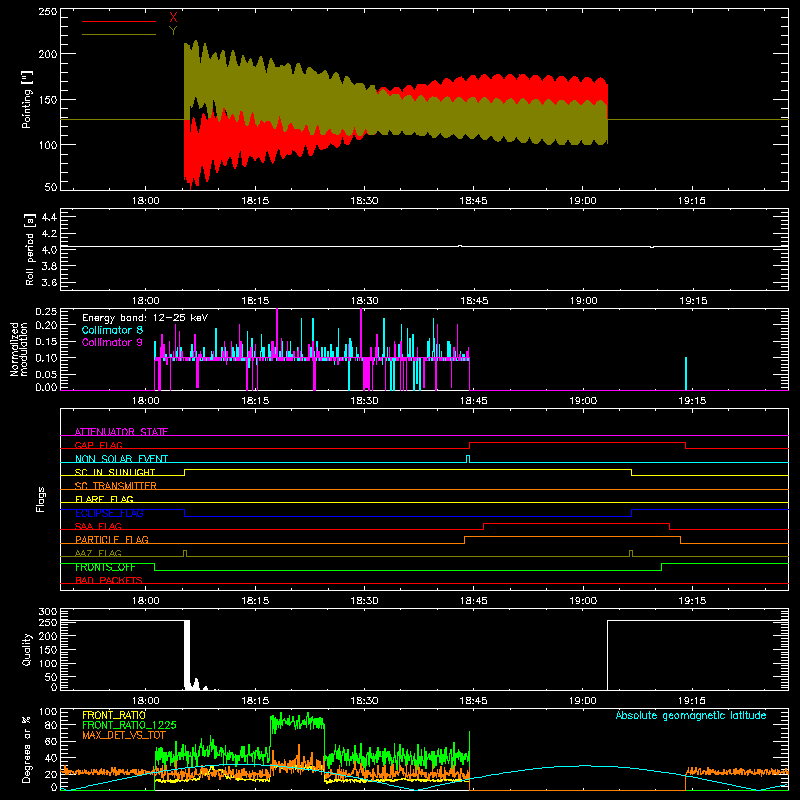Select the "Energy band: 12-25 keV" text
The width and height of the screenshot is (800, 800).
point(145,318)
